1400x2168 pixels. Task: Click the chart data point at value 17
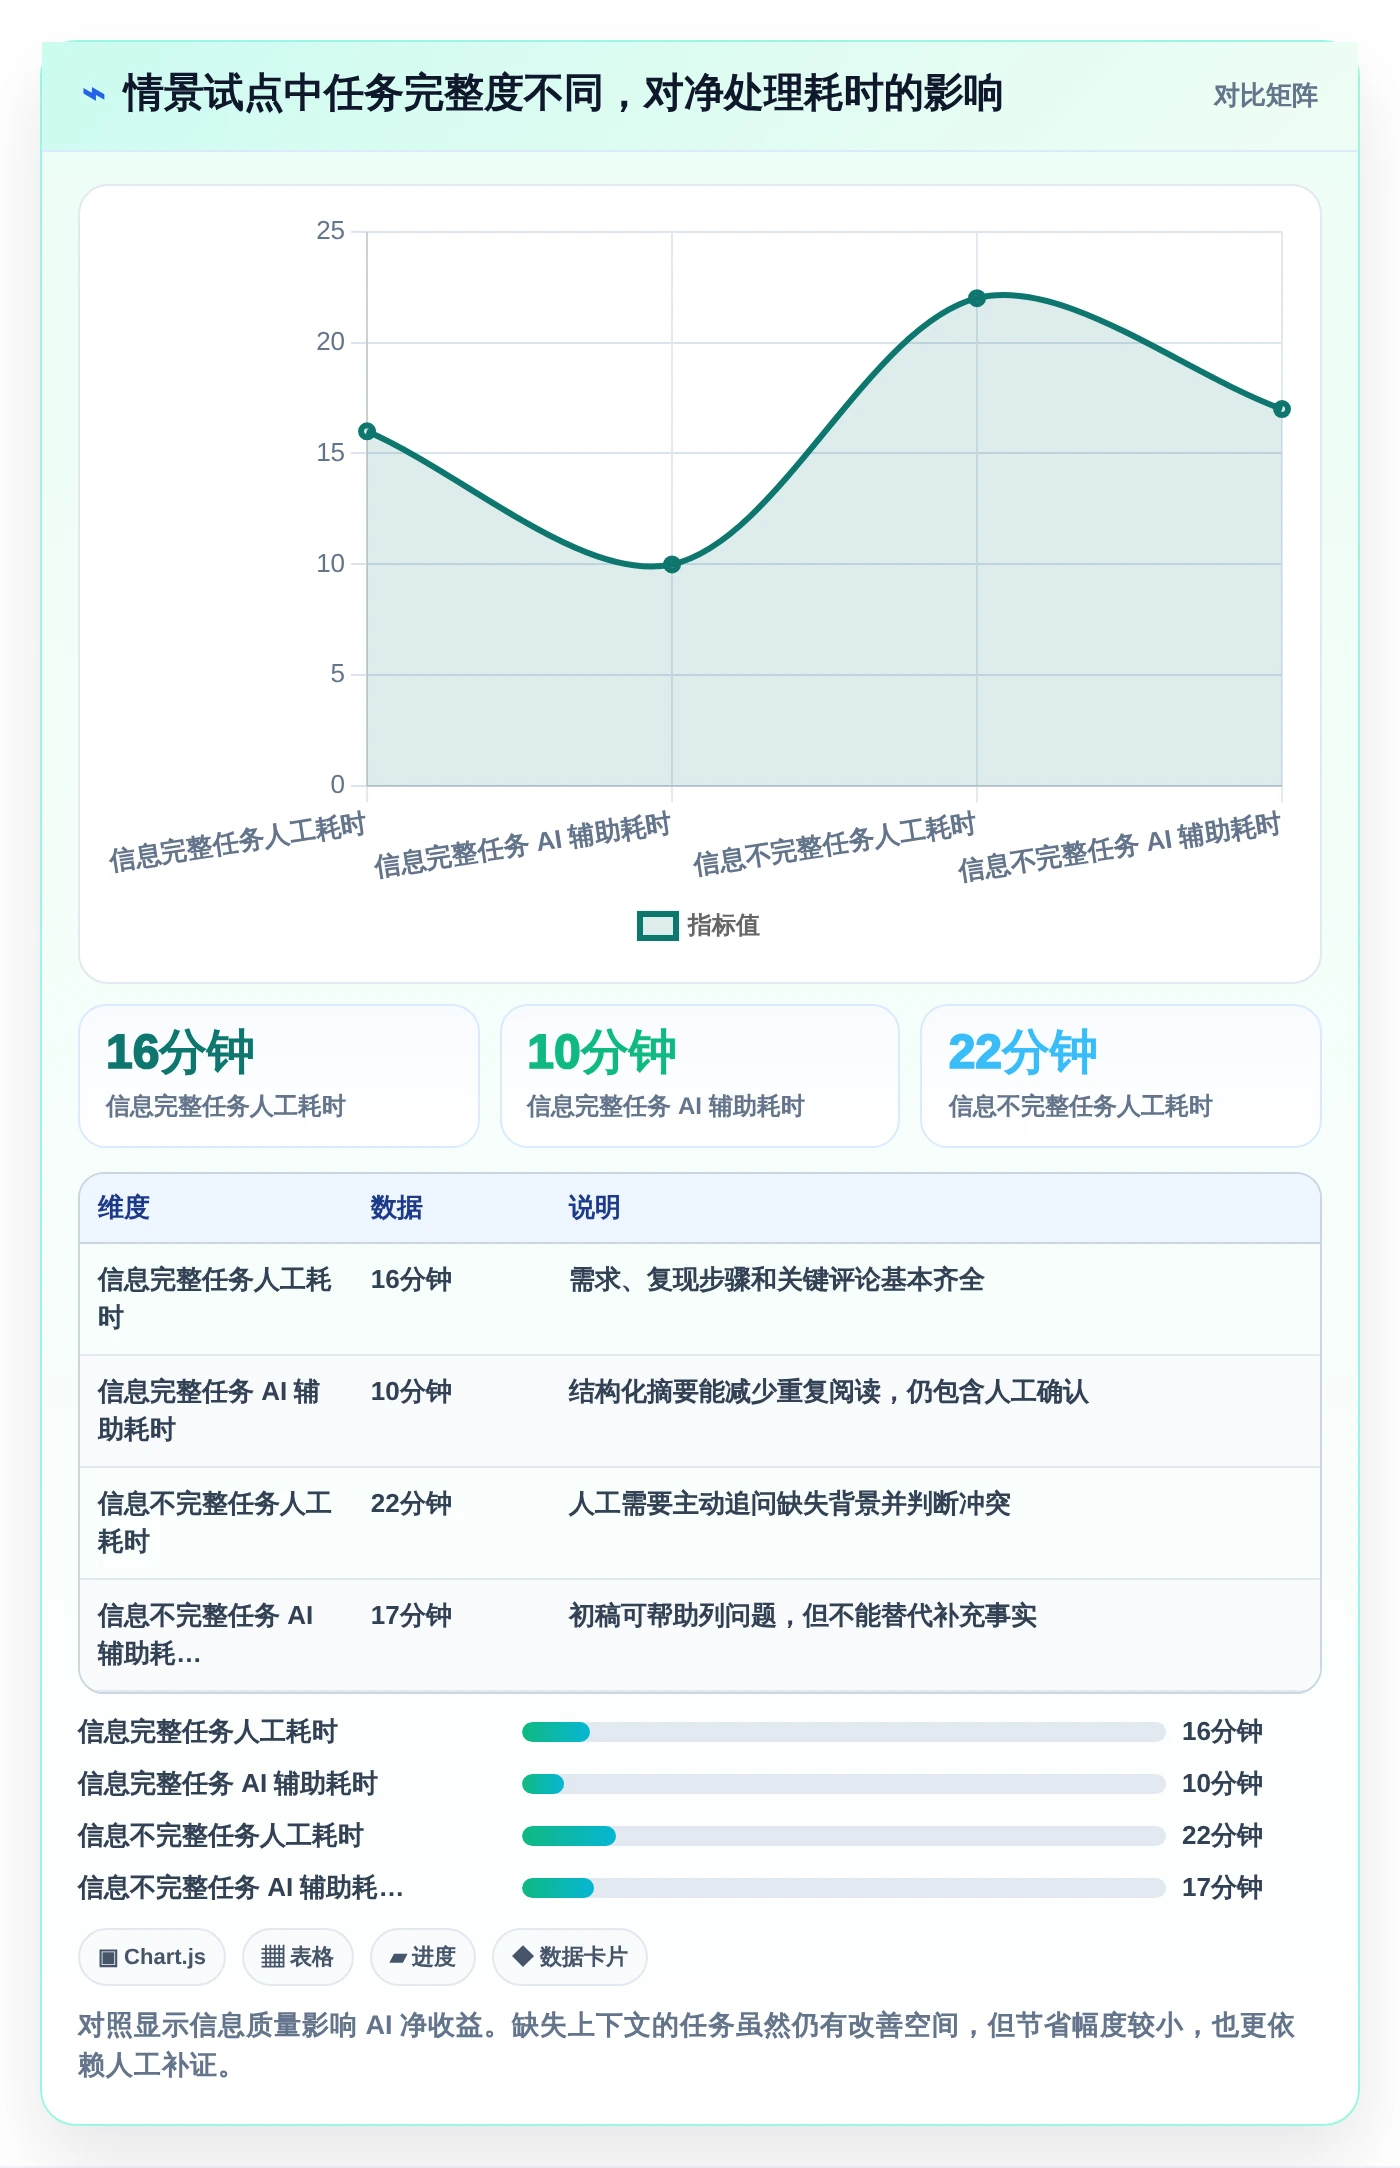[x=1282, y=409]
